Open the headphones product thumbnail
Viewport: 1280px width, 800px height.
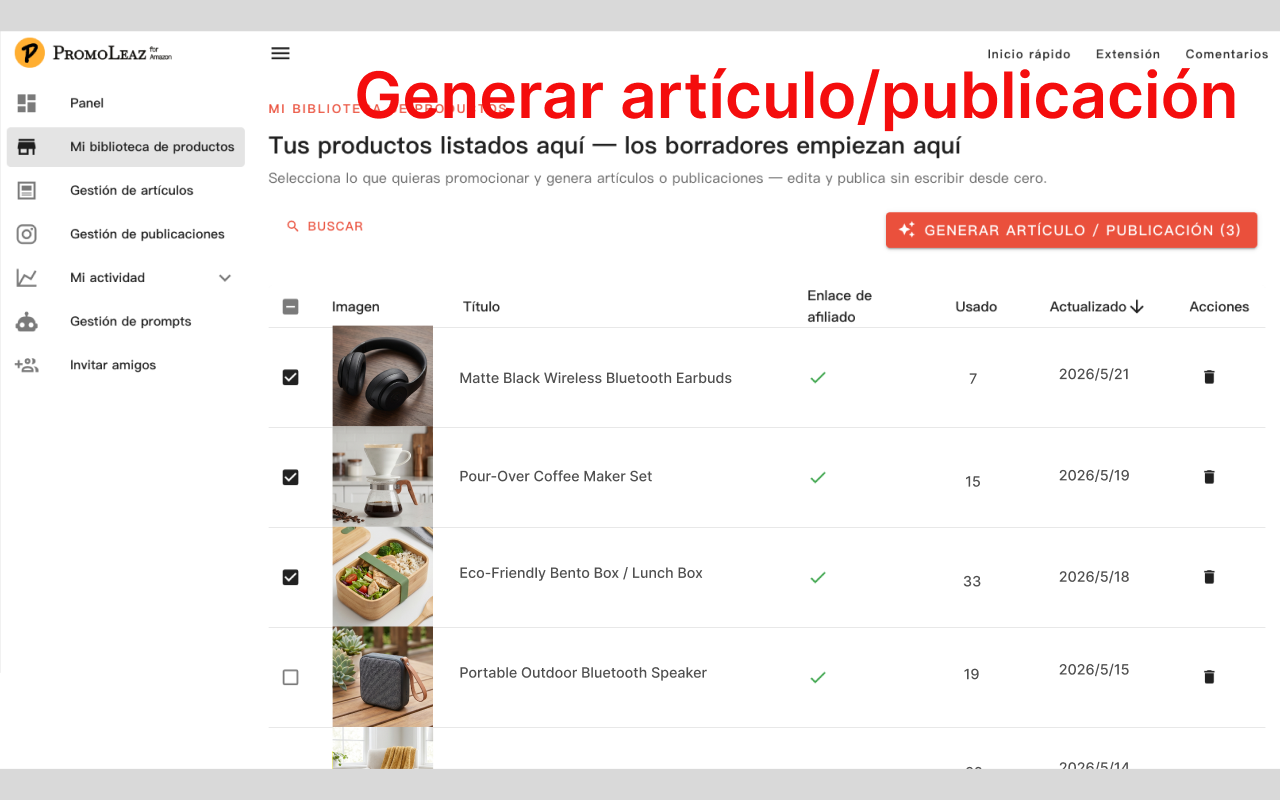(383, 377)
